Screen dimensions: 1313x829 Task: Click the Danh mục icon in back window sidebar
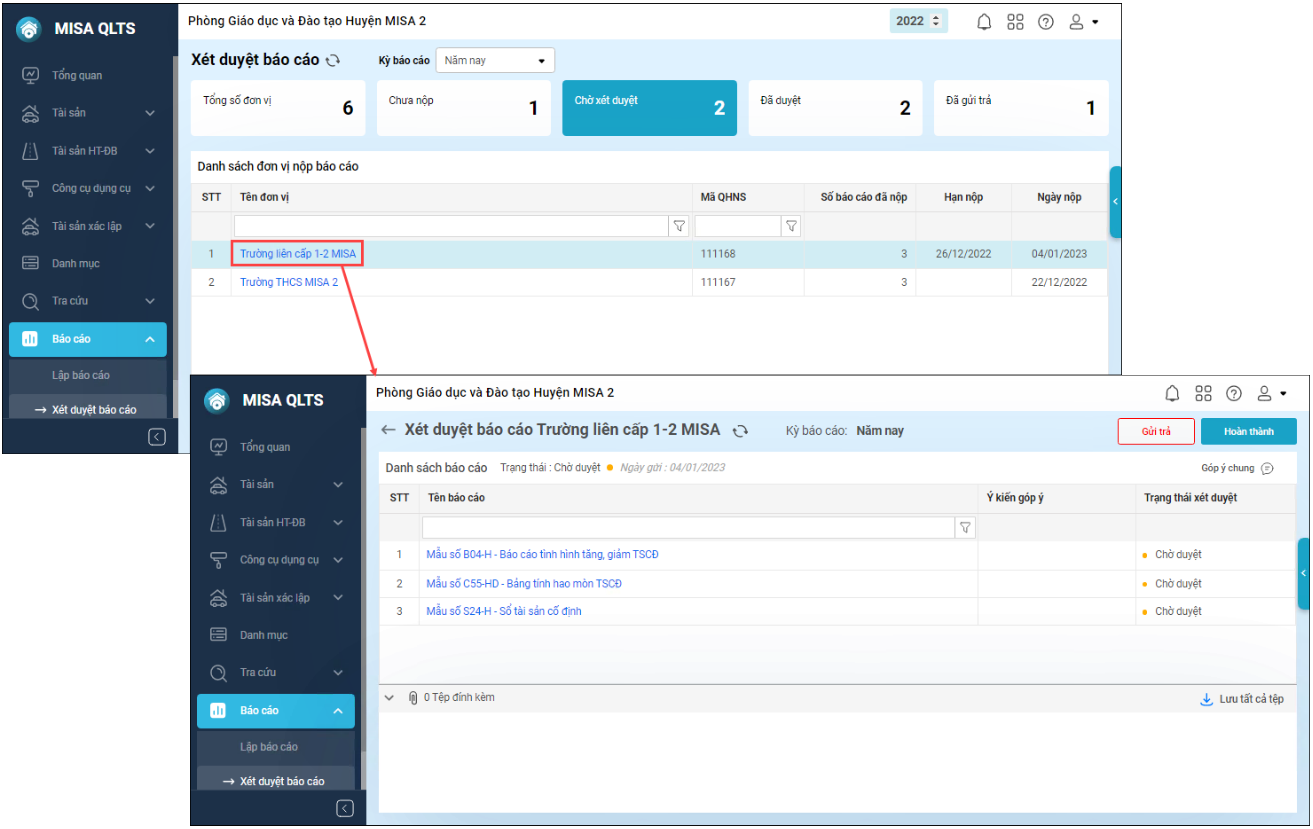point(30,263)
